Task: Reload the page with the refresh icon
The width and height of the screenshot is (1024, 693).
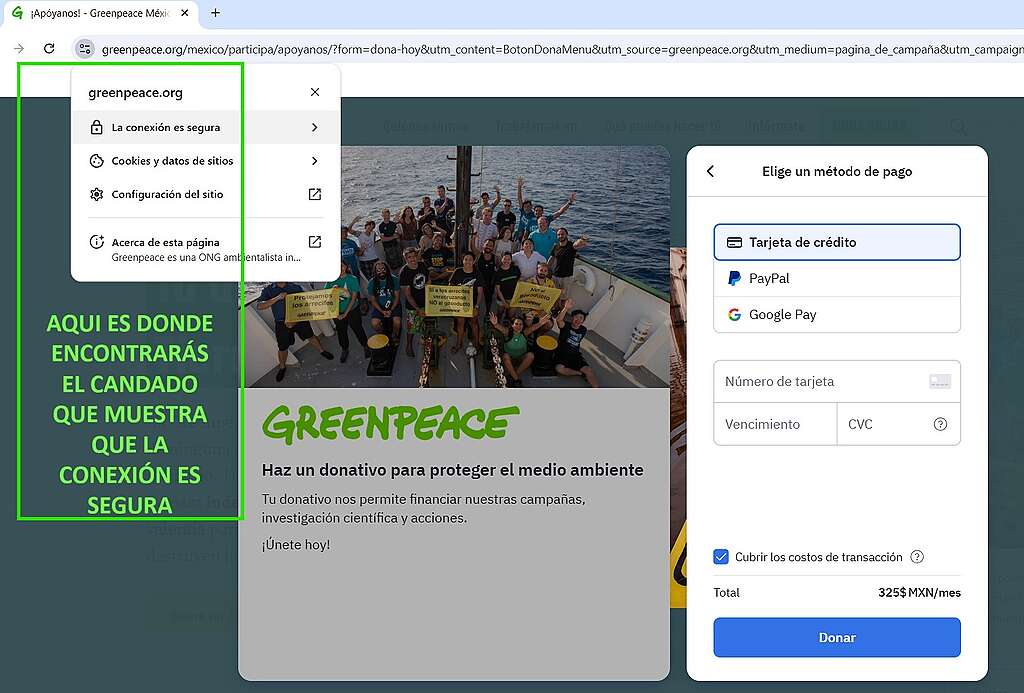Action: [49, 48]
